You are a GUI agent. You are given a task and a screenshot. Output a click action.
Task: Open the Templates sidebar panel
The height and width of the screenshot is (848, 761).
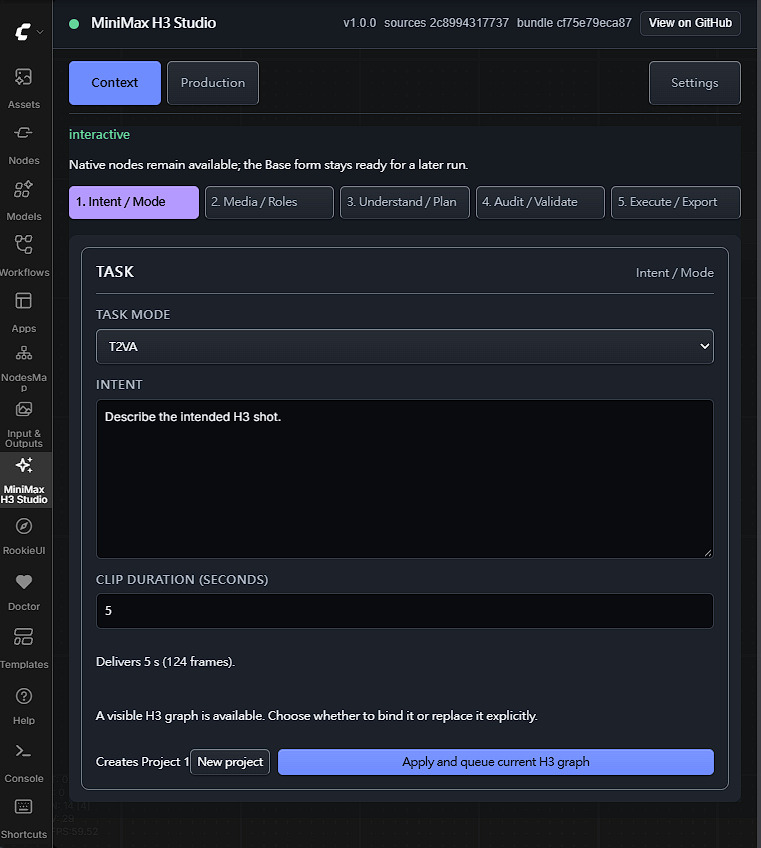click(24, 648)
